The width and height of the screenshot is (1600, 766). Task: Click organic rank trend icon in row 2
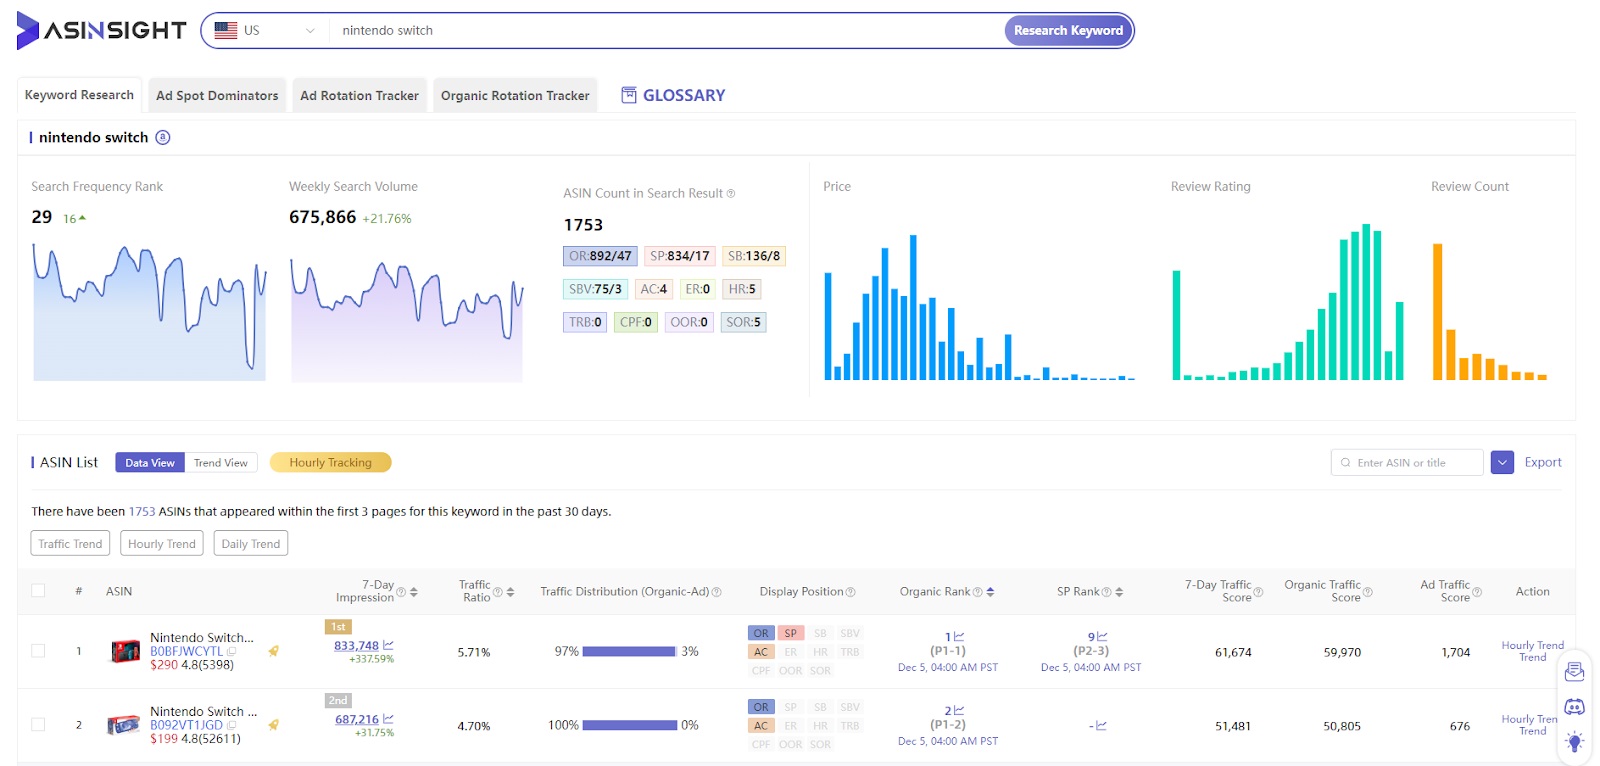tap(958, 711)
